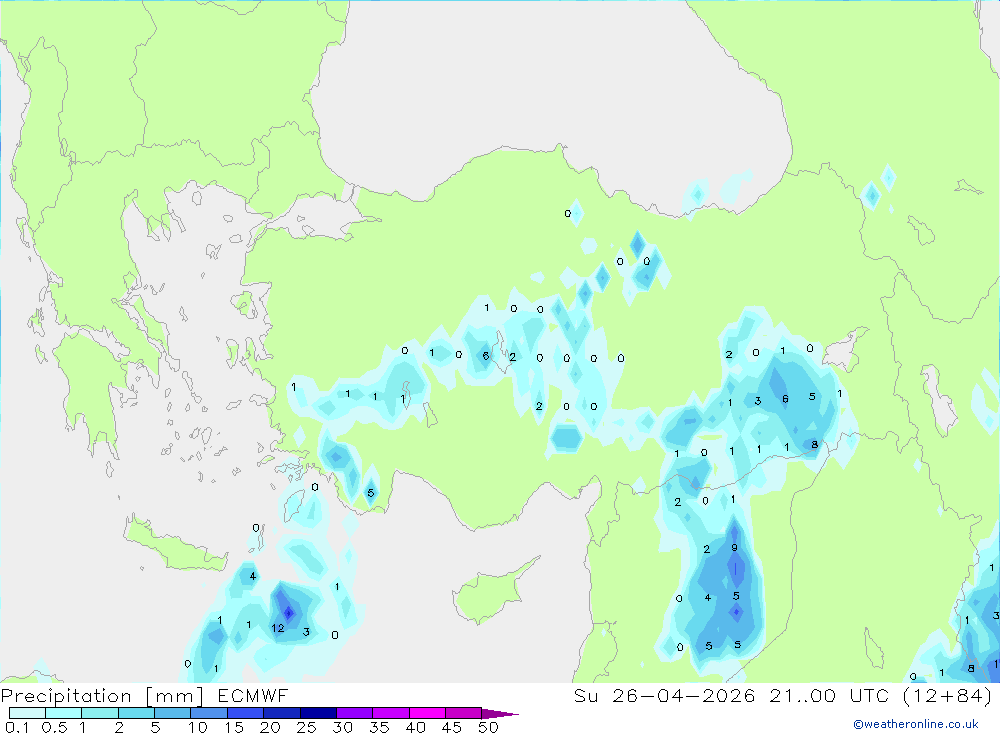The width and height of the screenshot is (1000, 733).
Task: Click the 'ECMWF' model label
Action: tap(253, 695)
